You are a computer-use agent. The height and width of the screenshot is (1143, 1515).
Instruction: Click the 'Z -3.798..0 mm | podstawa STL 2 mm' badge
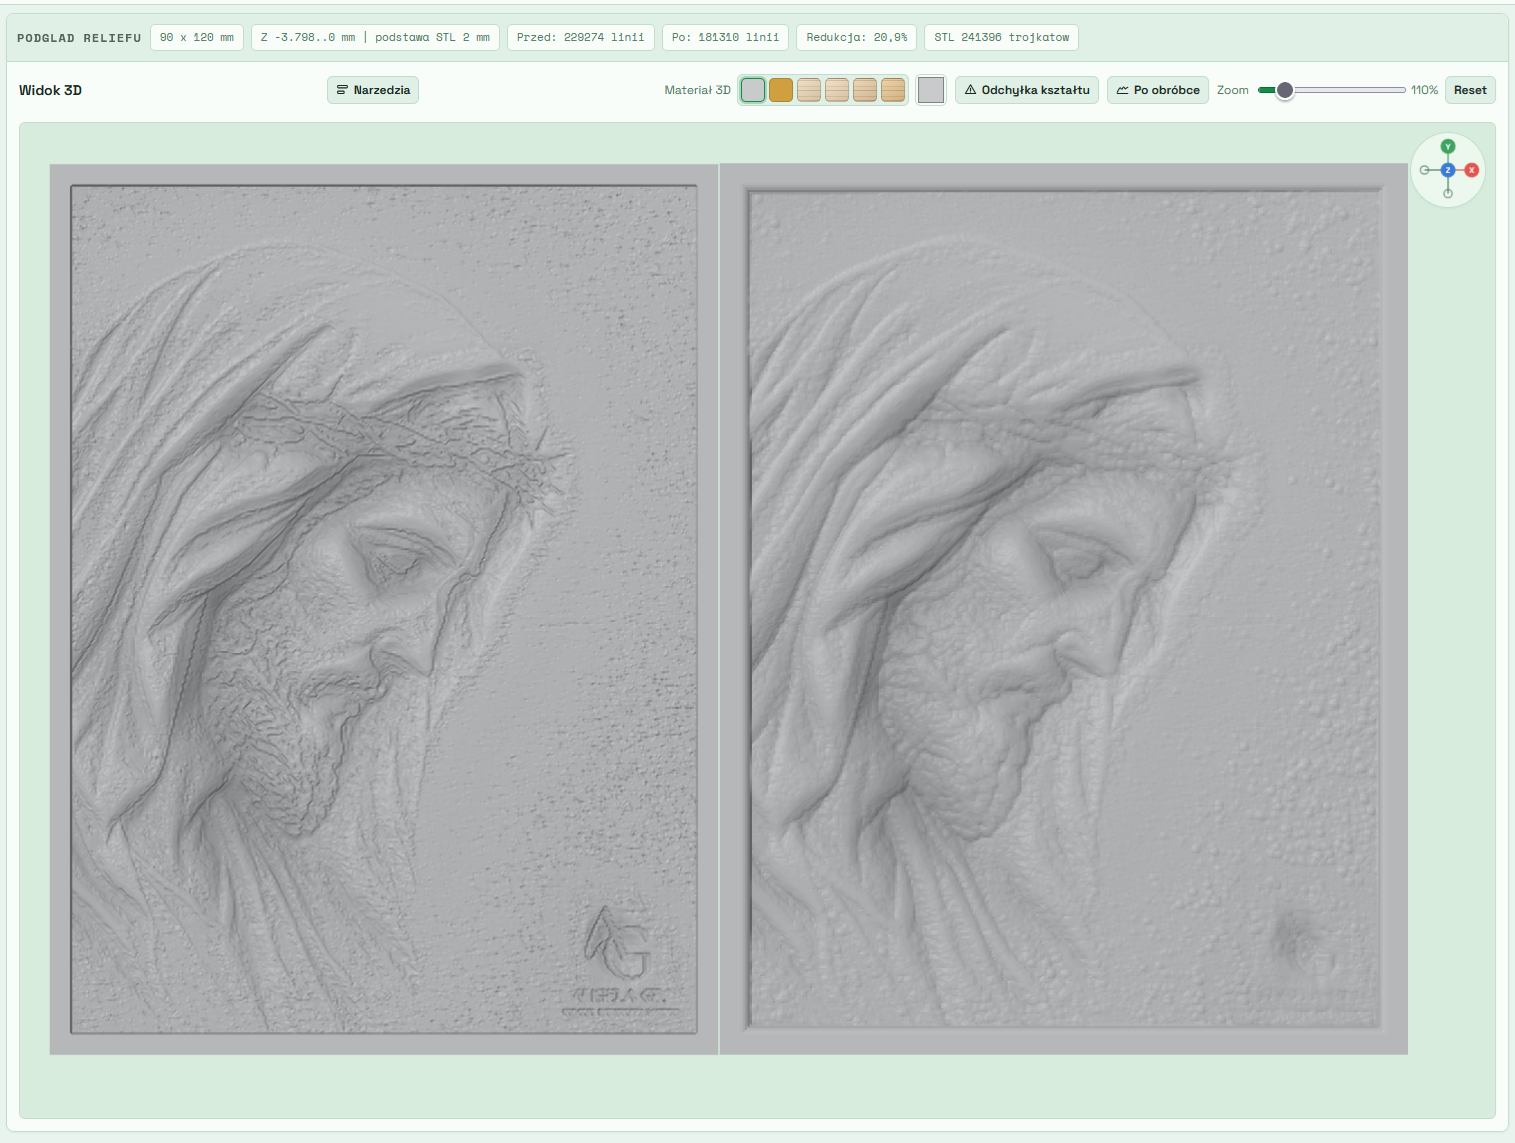375,38
